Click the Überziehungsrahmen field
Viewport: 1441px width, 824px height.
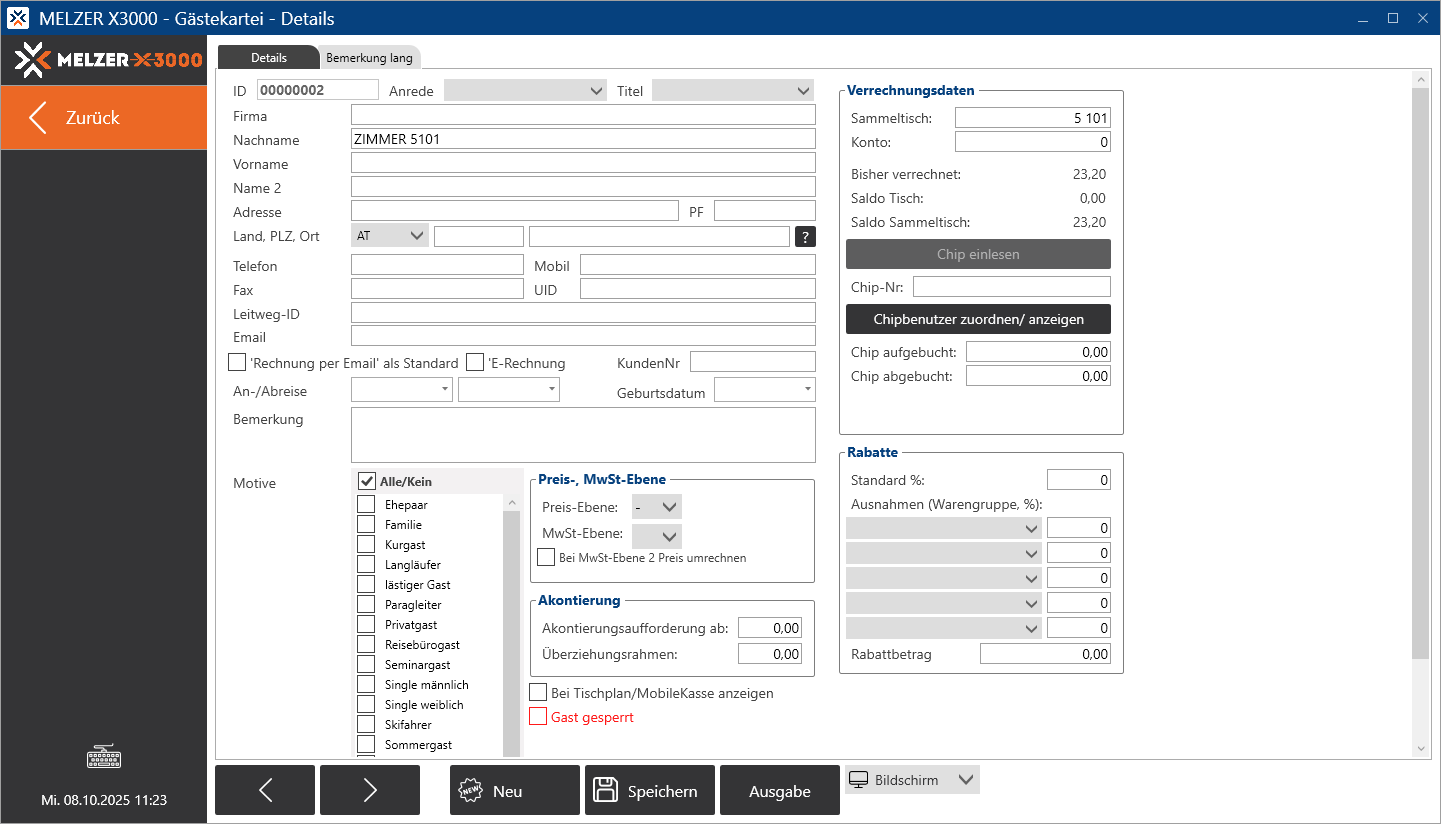tap(770, 653)
